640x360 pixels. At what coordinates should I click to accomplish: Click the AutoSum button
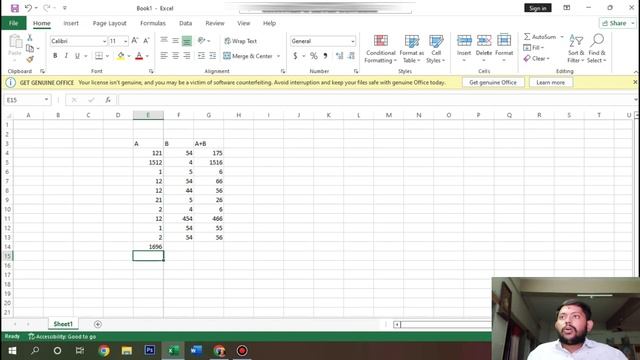pos(540,37)
